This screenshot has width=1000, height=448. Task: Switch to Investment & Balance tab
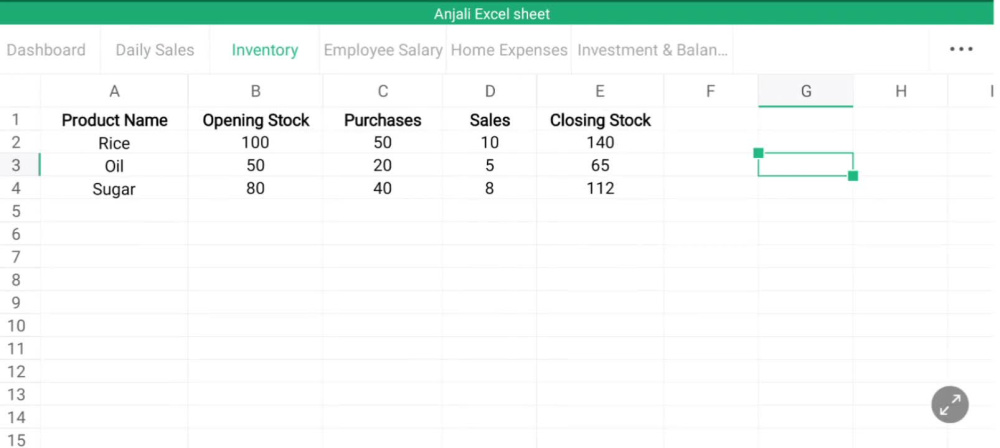point(652,50)
